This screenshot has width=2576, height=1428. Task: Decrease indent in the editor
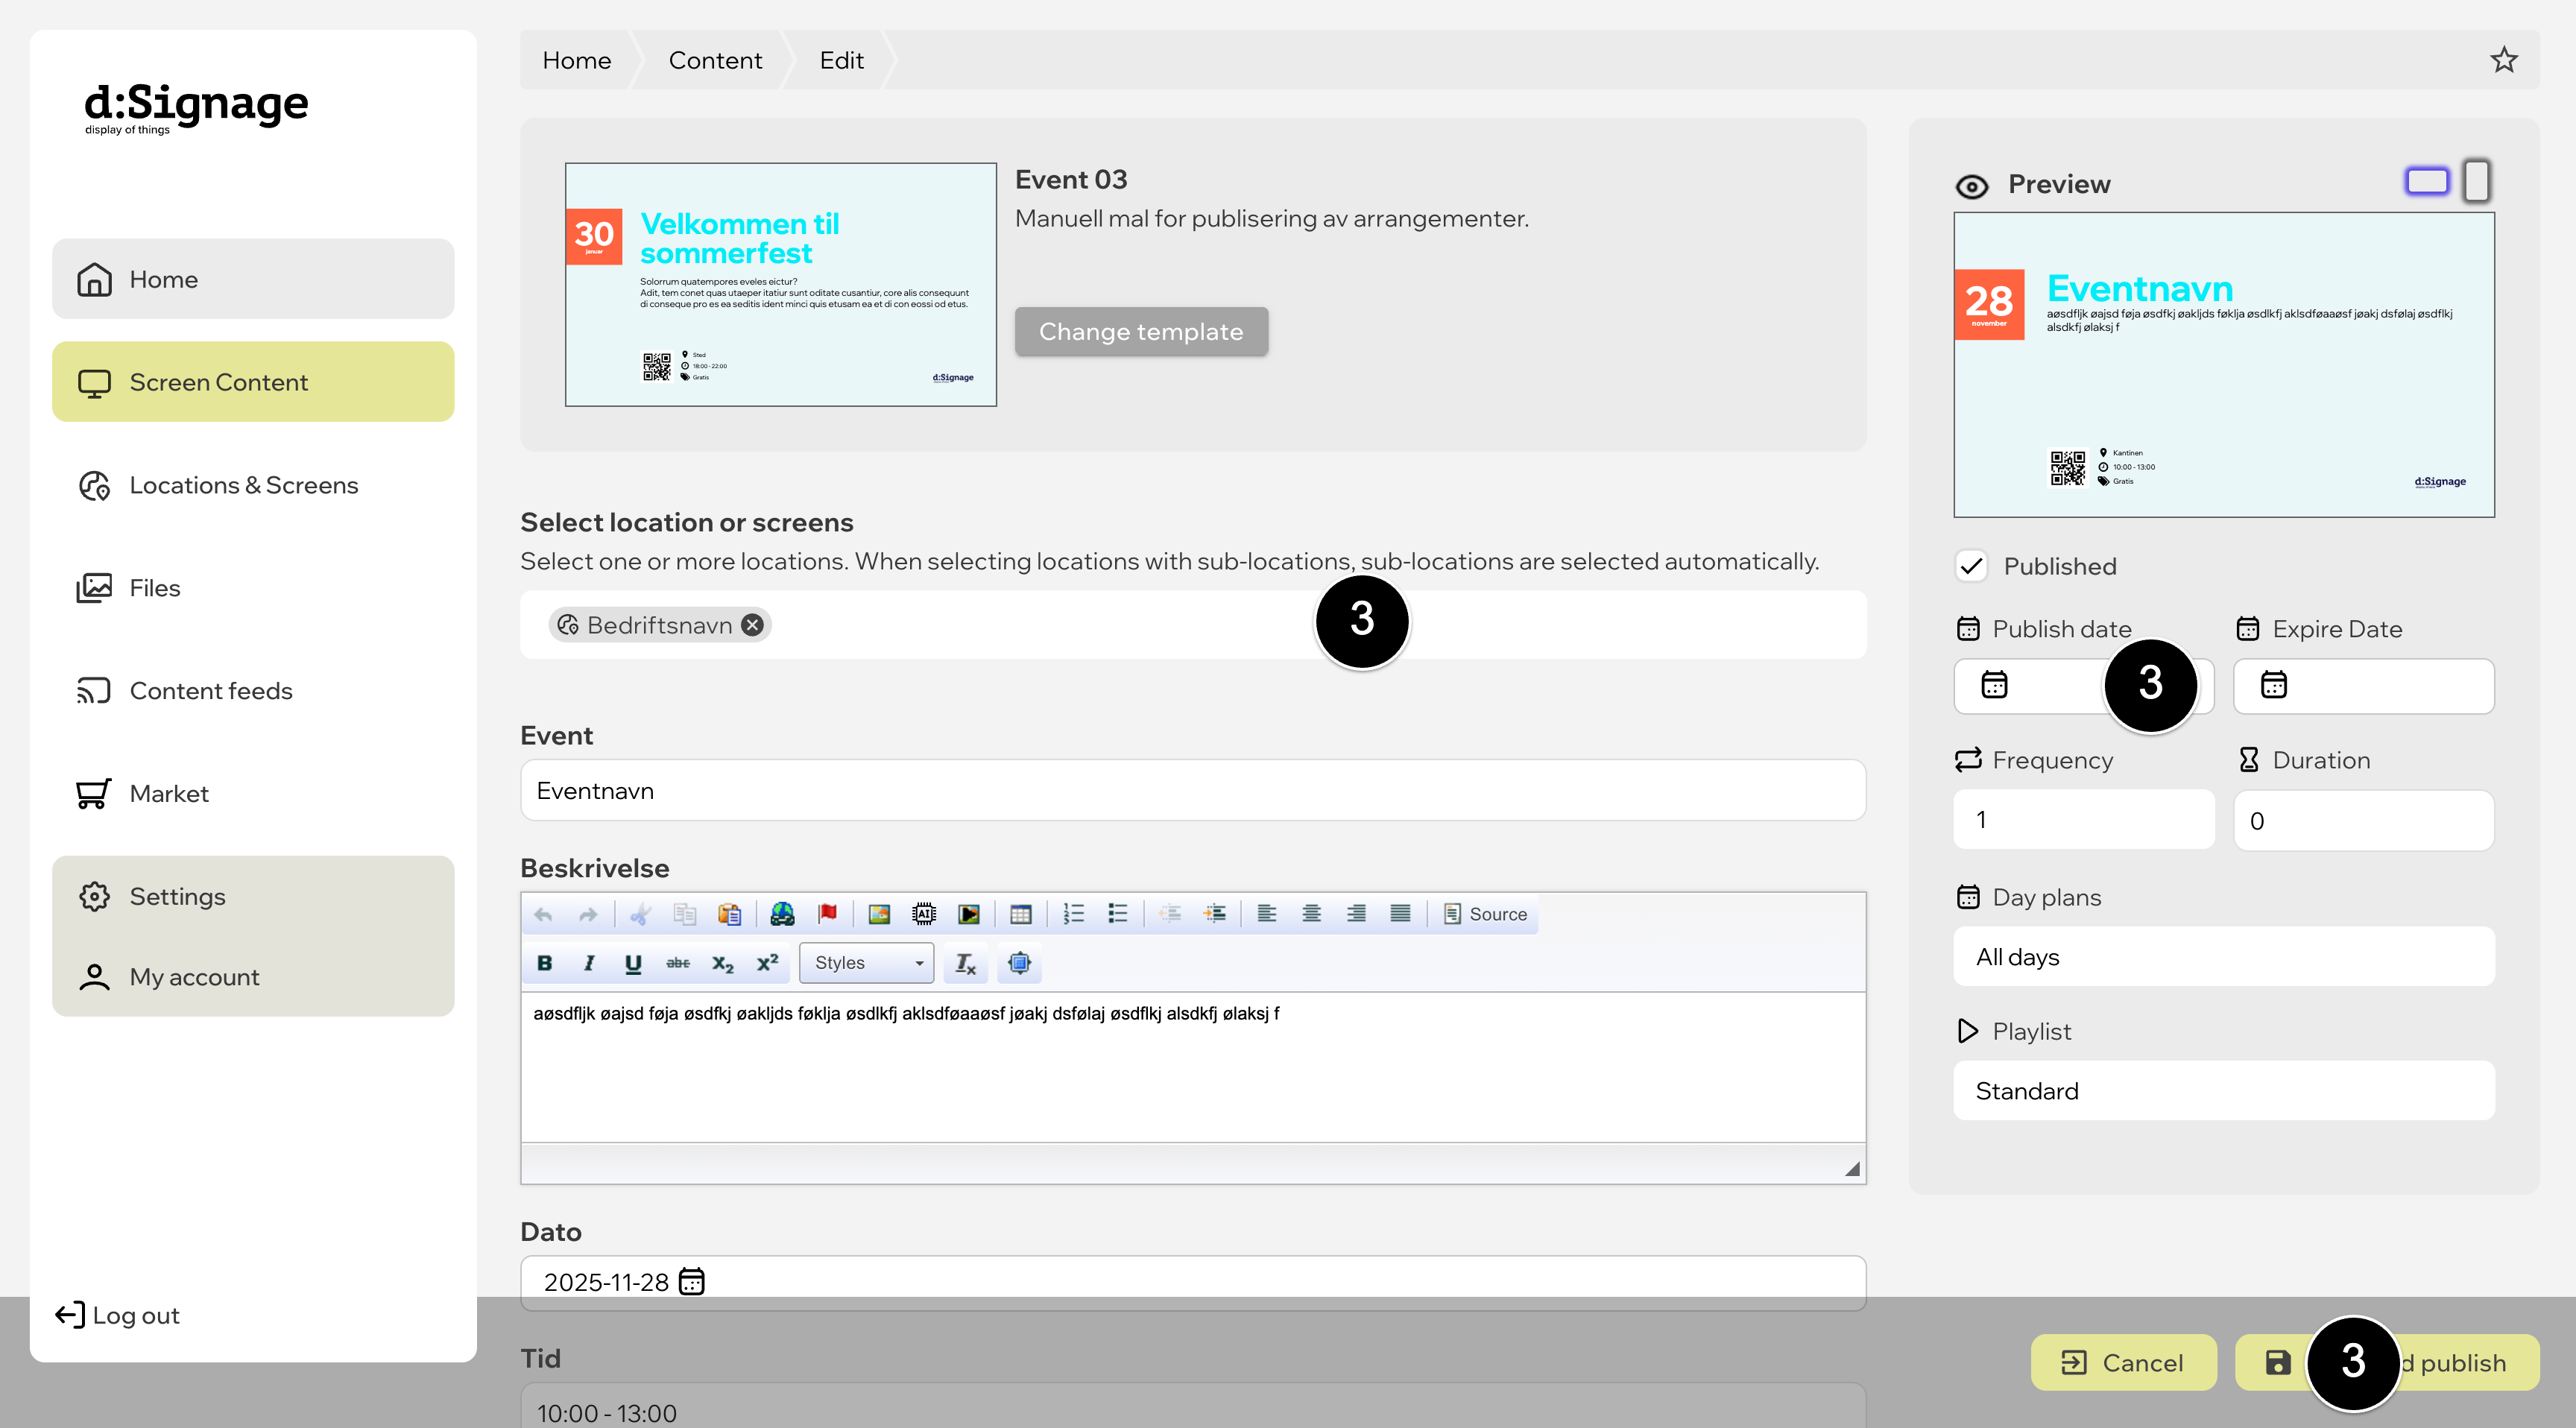(1171, 914)
